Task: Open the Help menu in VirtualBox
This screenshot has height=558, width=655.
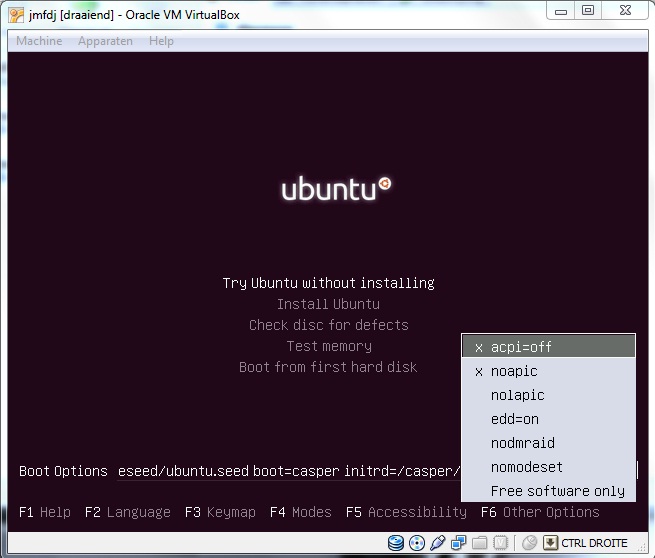Action: [x=161, y=41]
